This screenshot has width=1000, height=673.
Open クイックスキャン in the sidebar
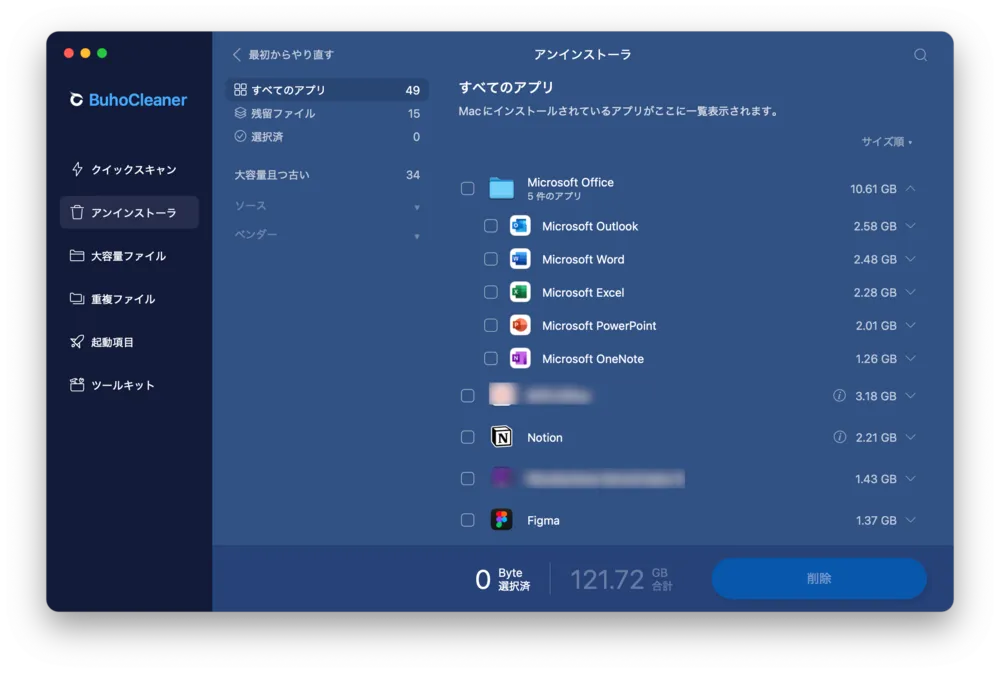coord(129,169)
